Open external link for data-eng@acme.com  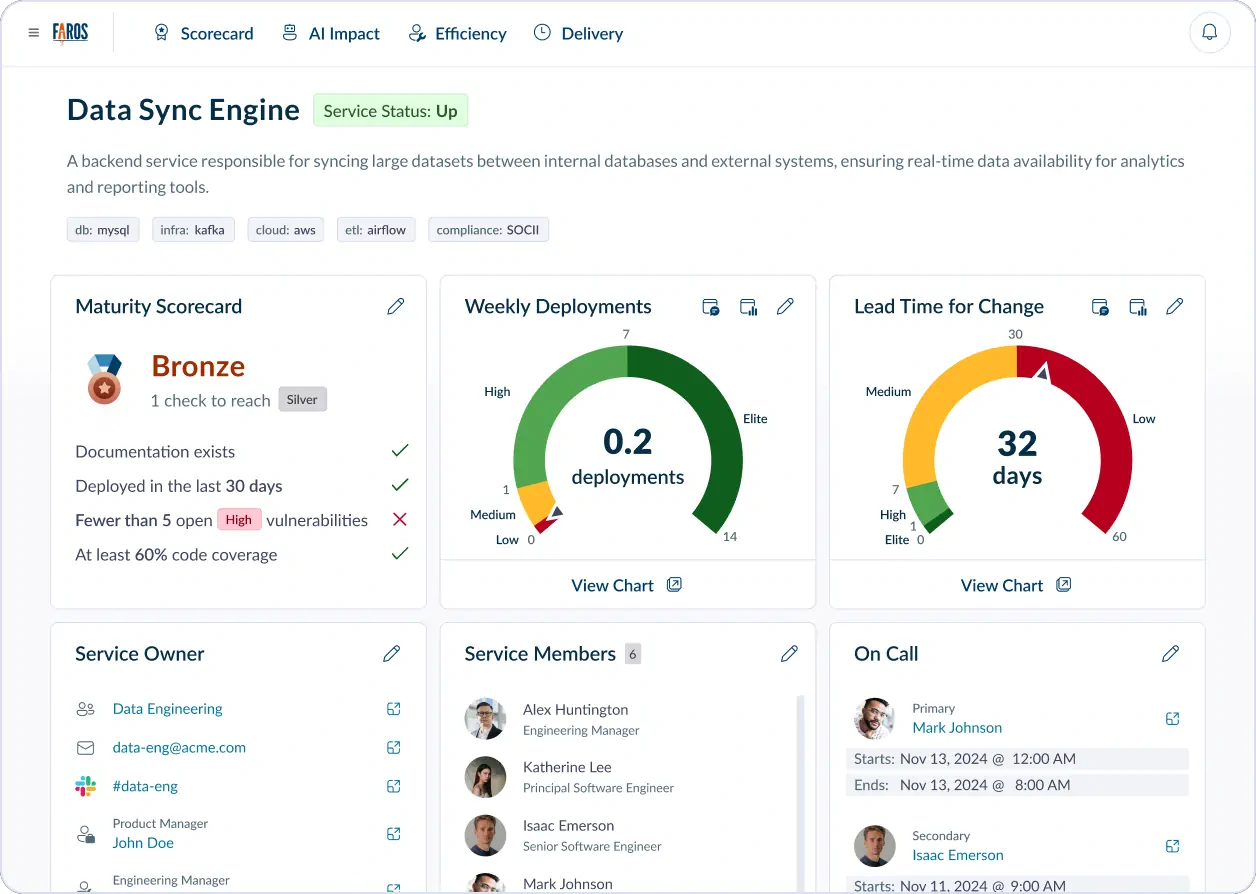394,747
